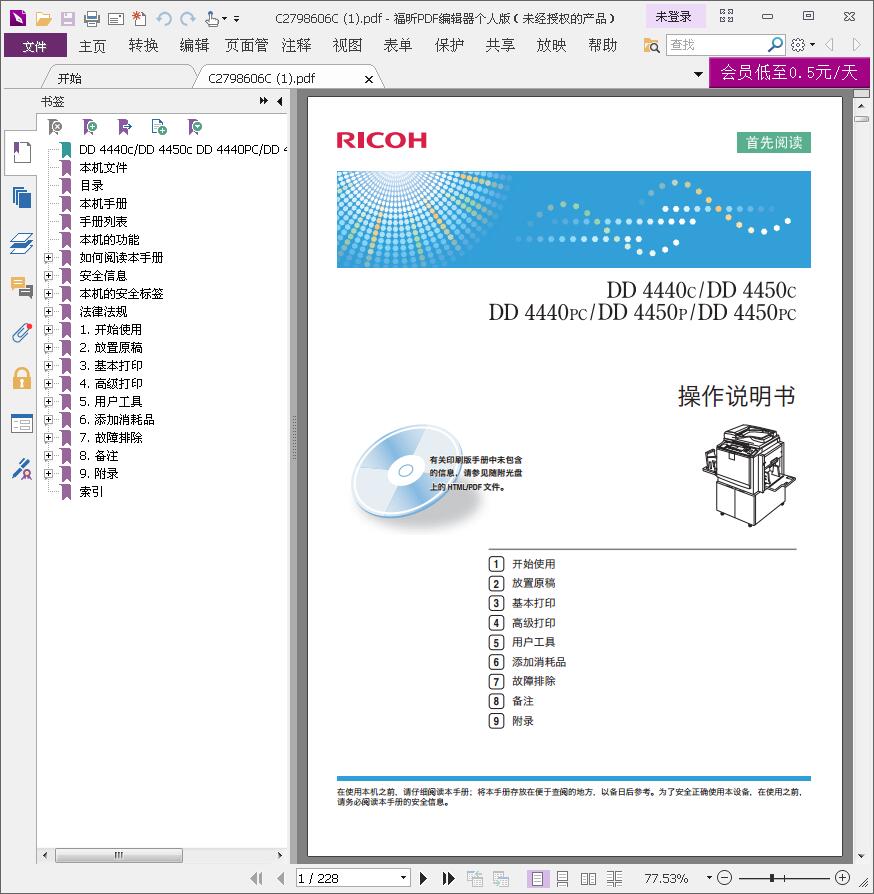Go to previous page arrow

(281, 878)
